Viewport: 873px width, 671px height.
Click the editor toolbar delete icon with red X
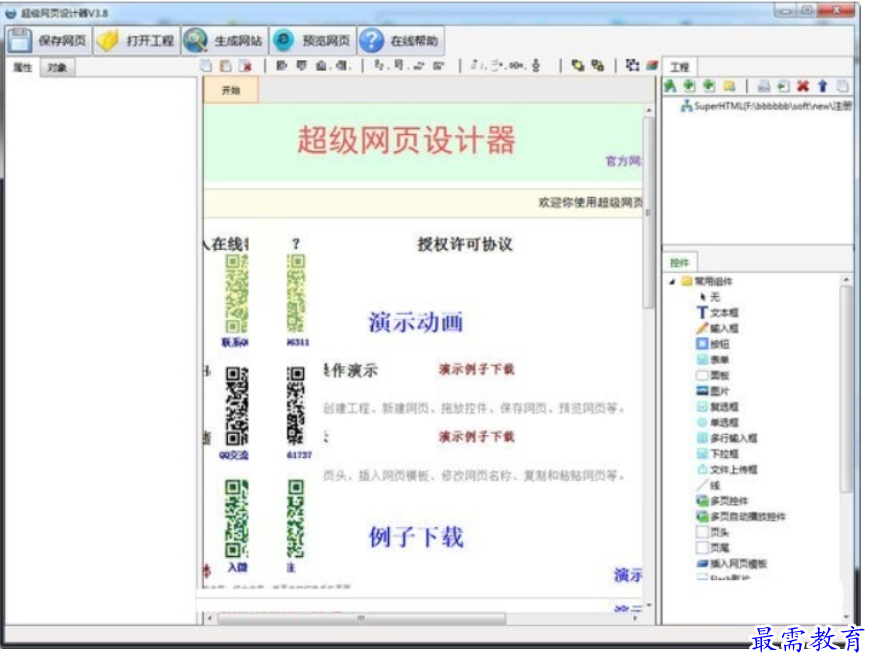245,66
